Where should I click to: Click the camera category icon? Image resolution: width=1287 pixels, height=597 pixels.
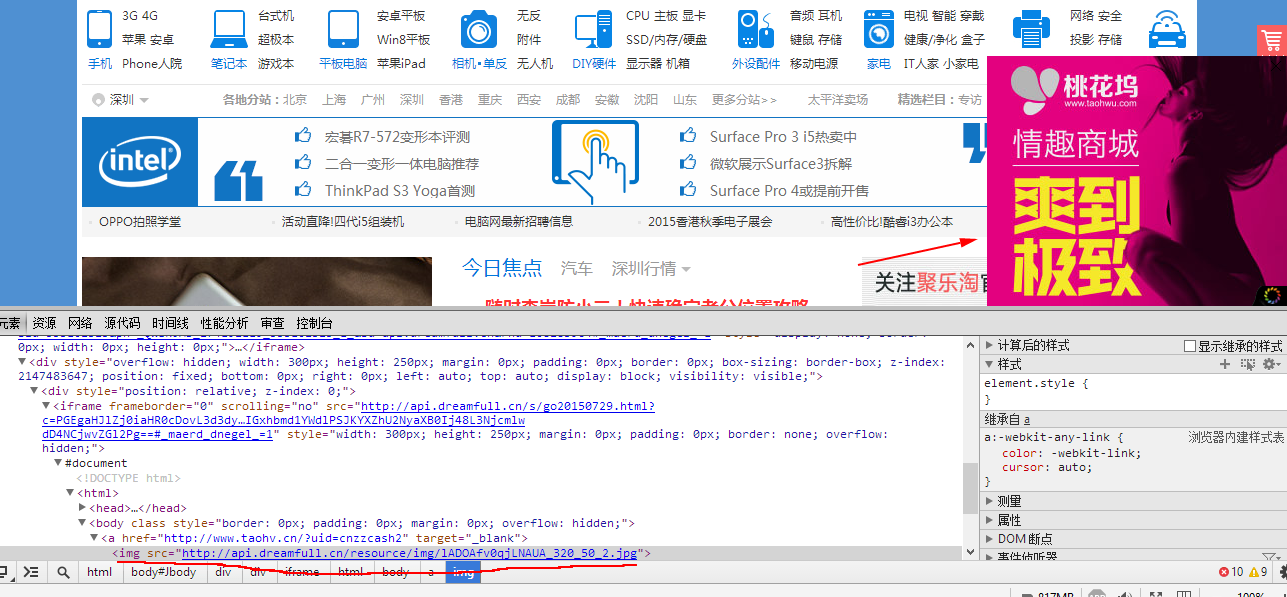[479, 29]
